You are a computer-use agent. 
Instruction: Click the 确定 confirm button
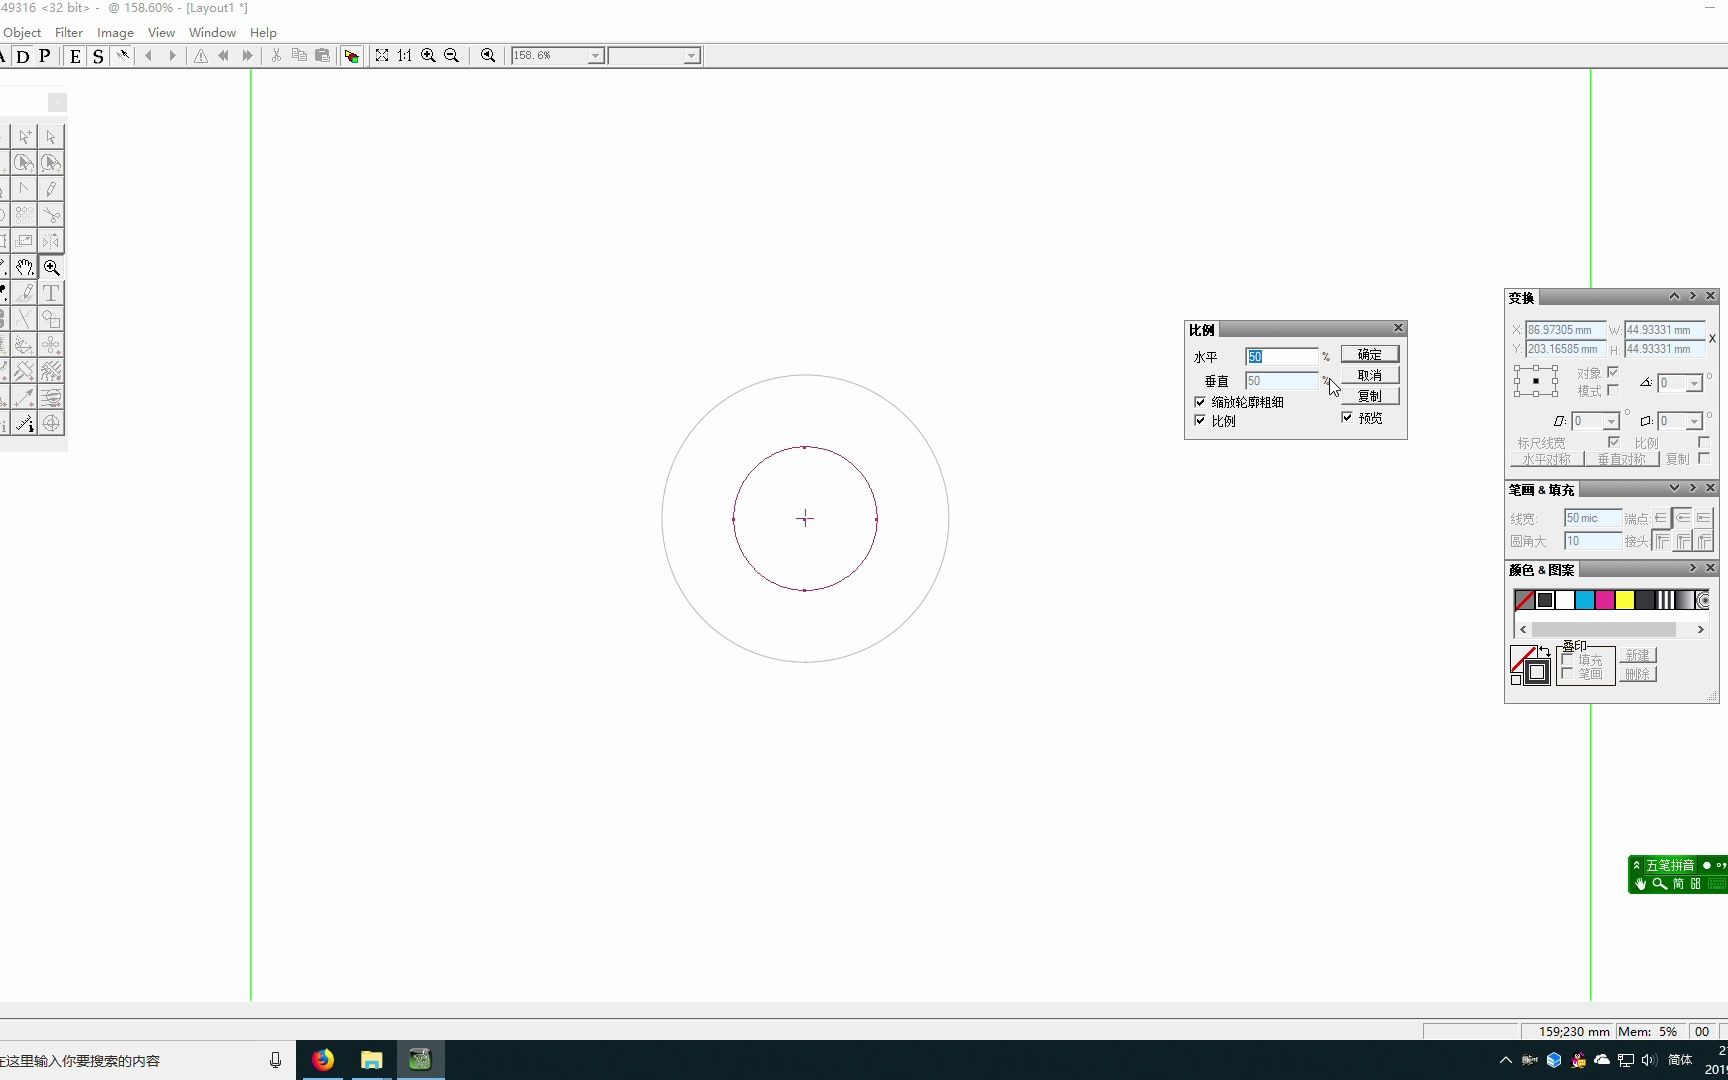coord(1369,355)
